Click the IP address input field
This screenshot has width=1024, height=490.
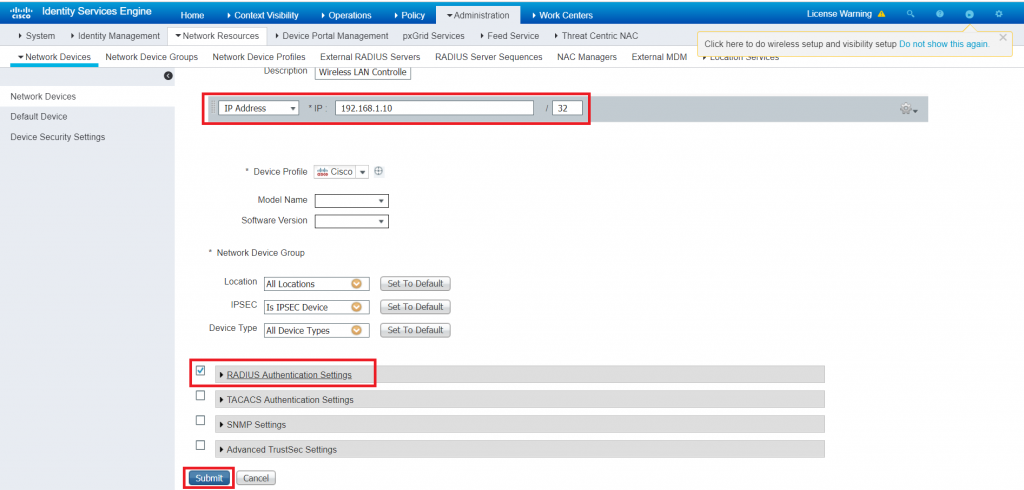(x=434, y=108)
